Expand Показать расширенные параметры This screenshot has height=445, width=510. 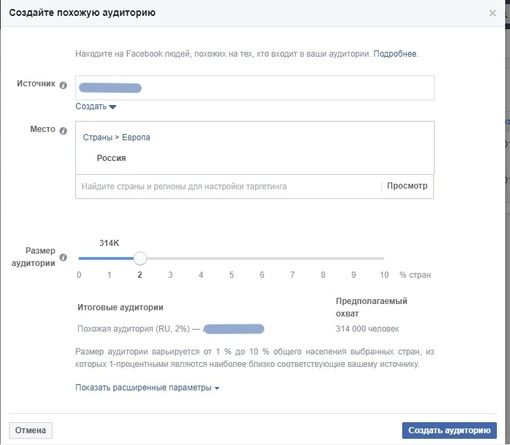147,388
